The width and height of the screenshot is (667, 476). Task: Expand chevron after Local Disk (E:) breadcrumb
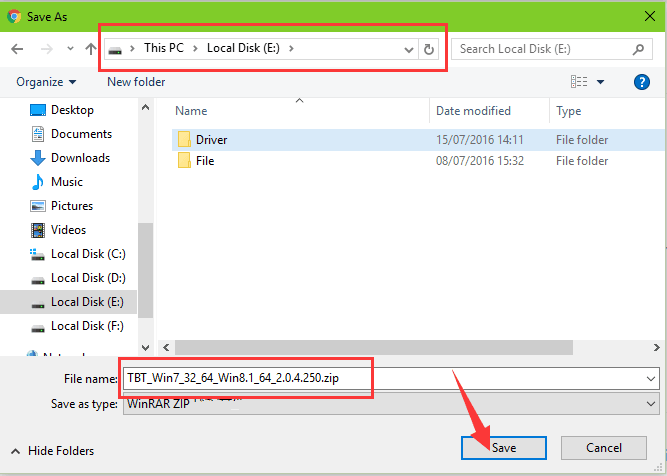pos(291,48)
